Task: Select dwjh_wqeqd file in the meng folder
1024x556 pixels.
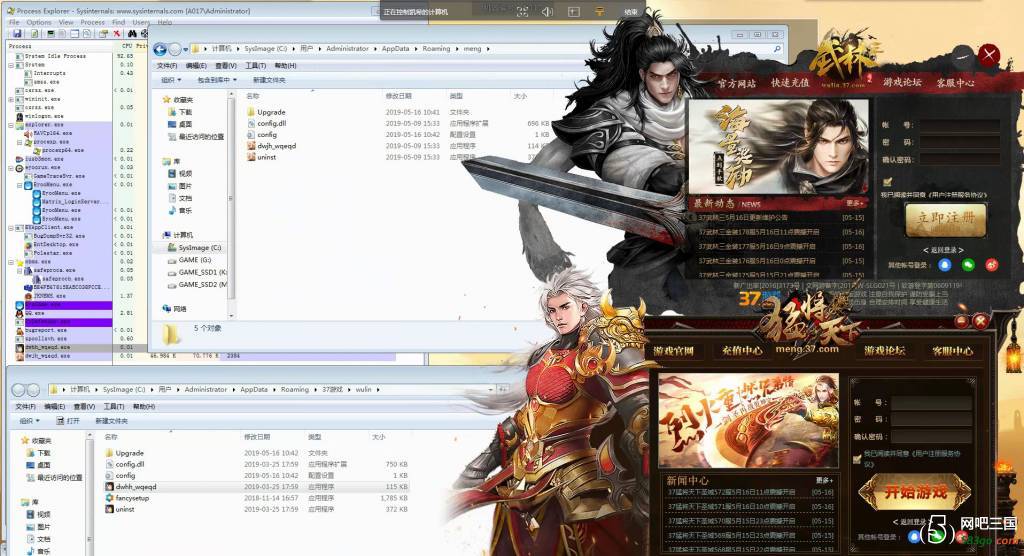Action: coord(271,146)
